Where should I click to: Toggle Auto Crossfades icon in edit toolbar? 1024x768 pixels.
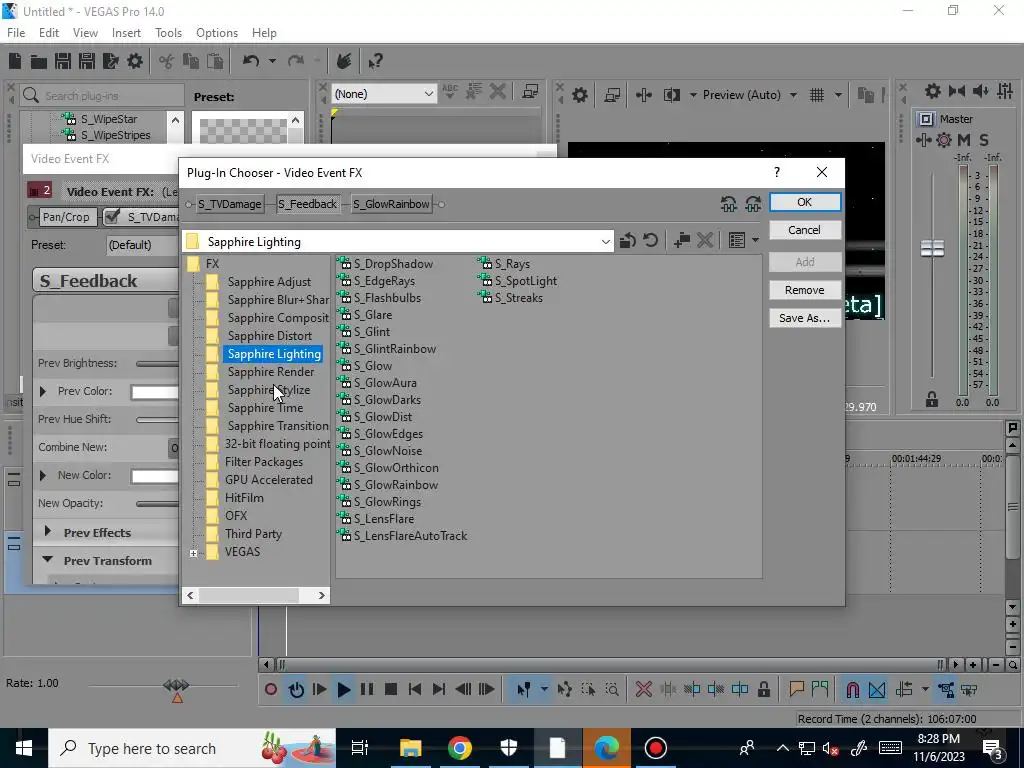point(877,690)
